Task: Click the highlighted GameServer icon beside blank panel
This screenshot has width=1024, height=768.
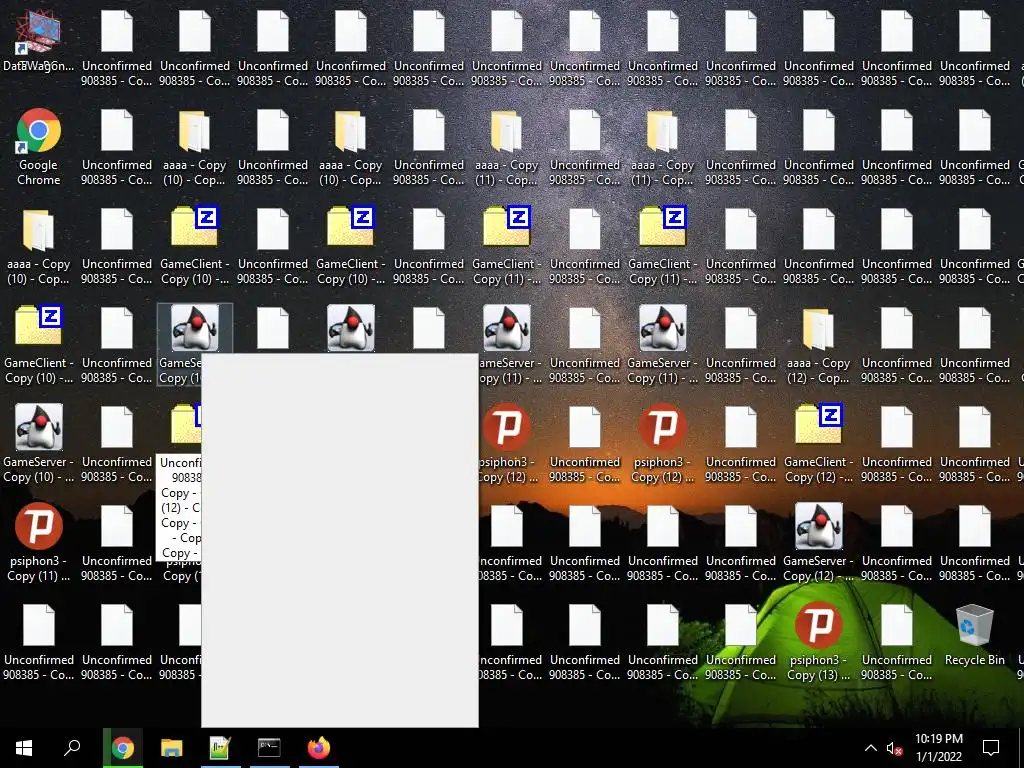Action: [195, 328]
